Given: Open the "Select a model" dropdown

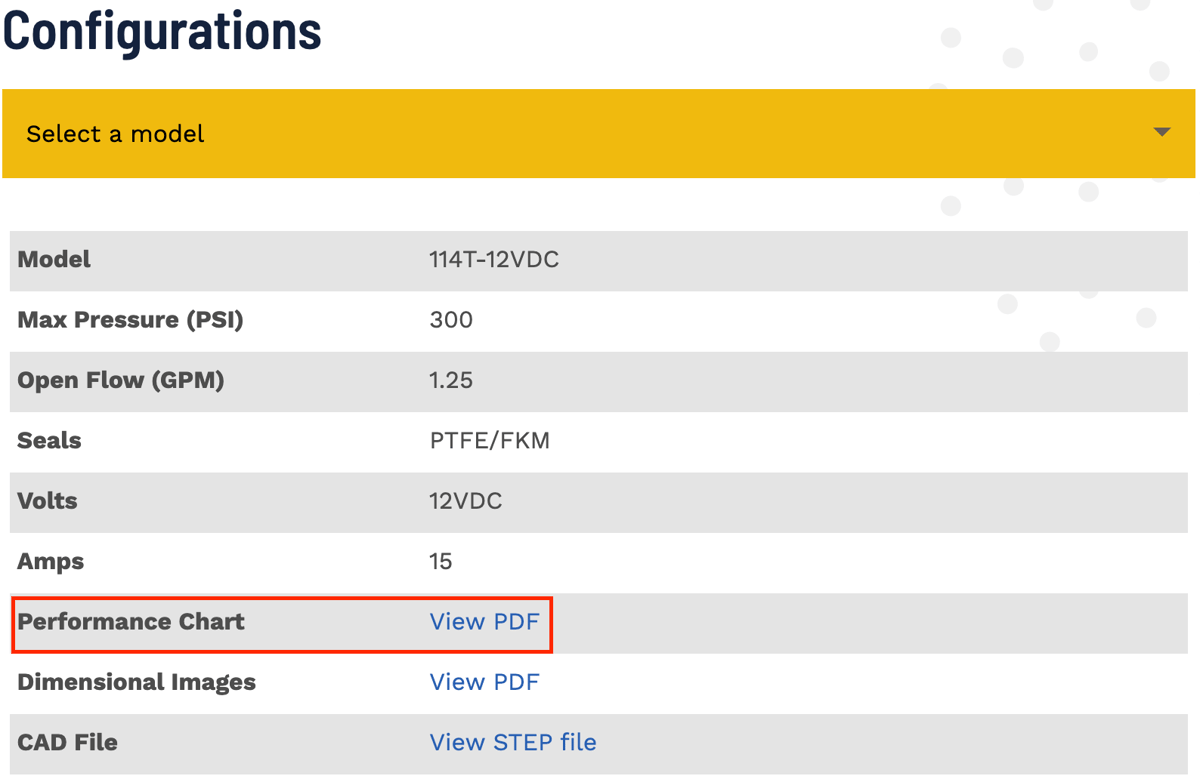Looking at the screenshot, I should pyautogui.click(x=598, y=134).
